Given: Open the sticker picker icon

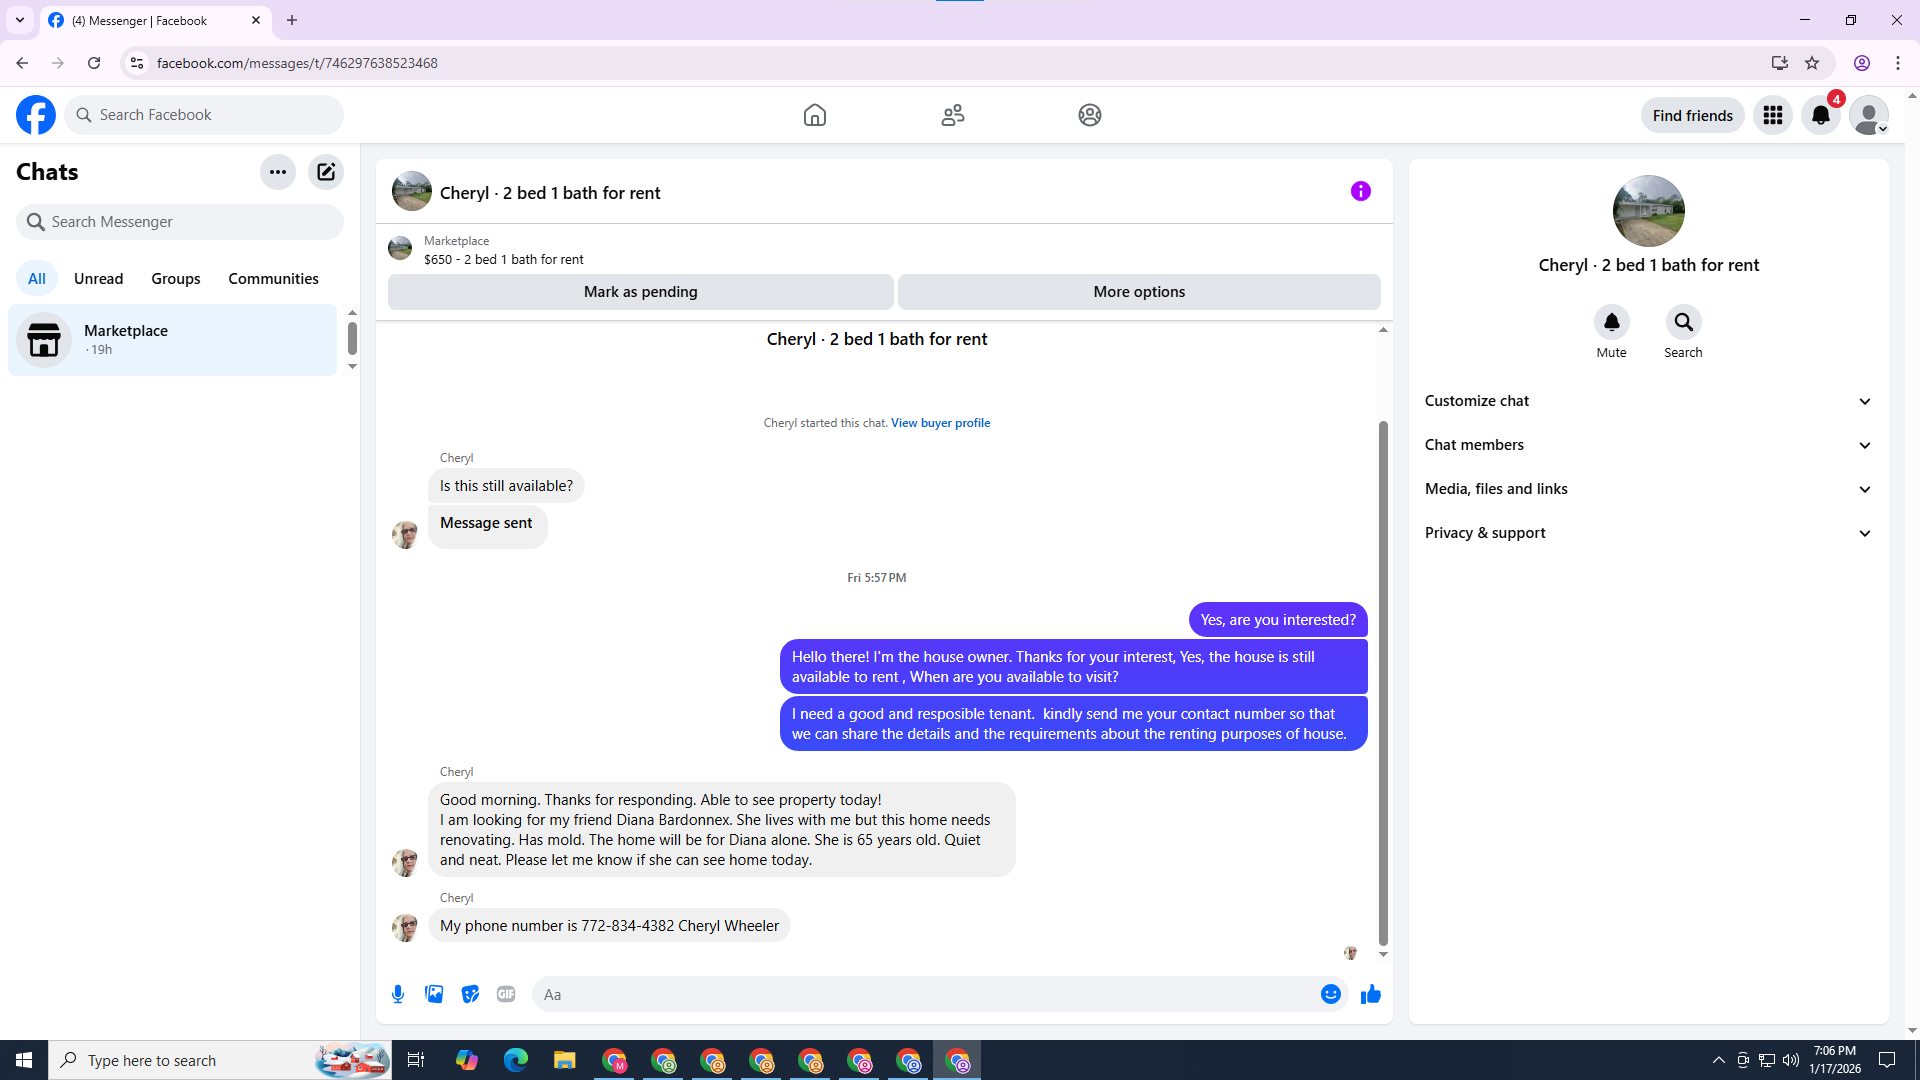Looking at the screenshot, I should [470, 994].
